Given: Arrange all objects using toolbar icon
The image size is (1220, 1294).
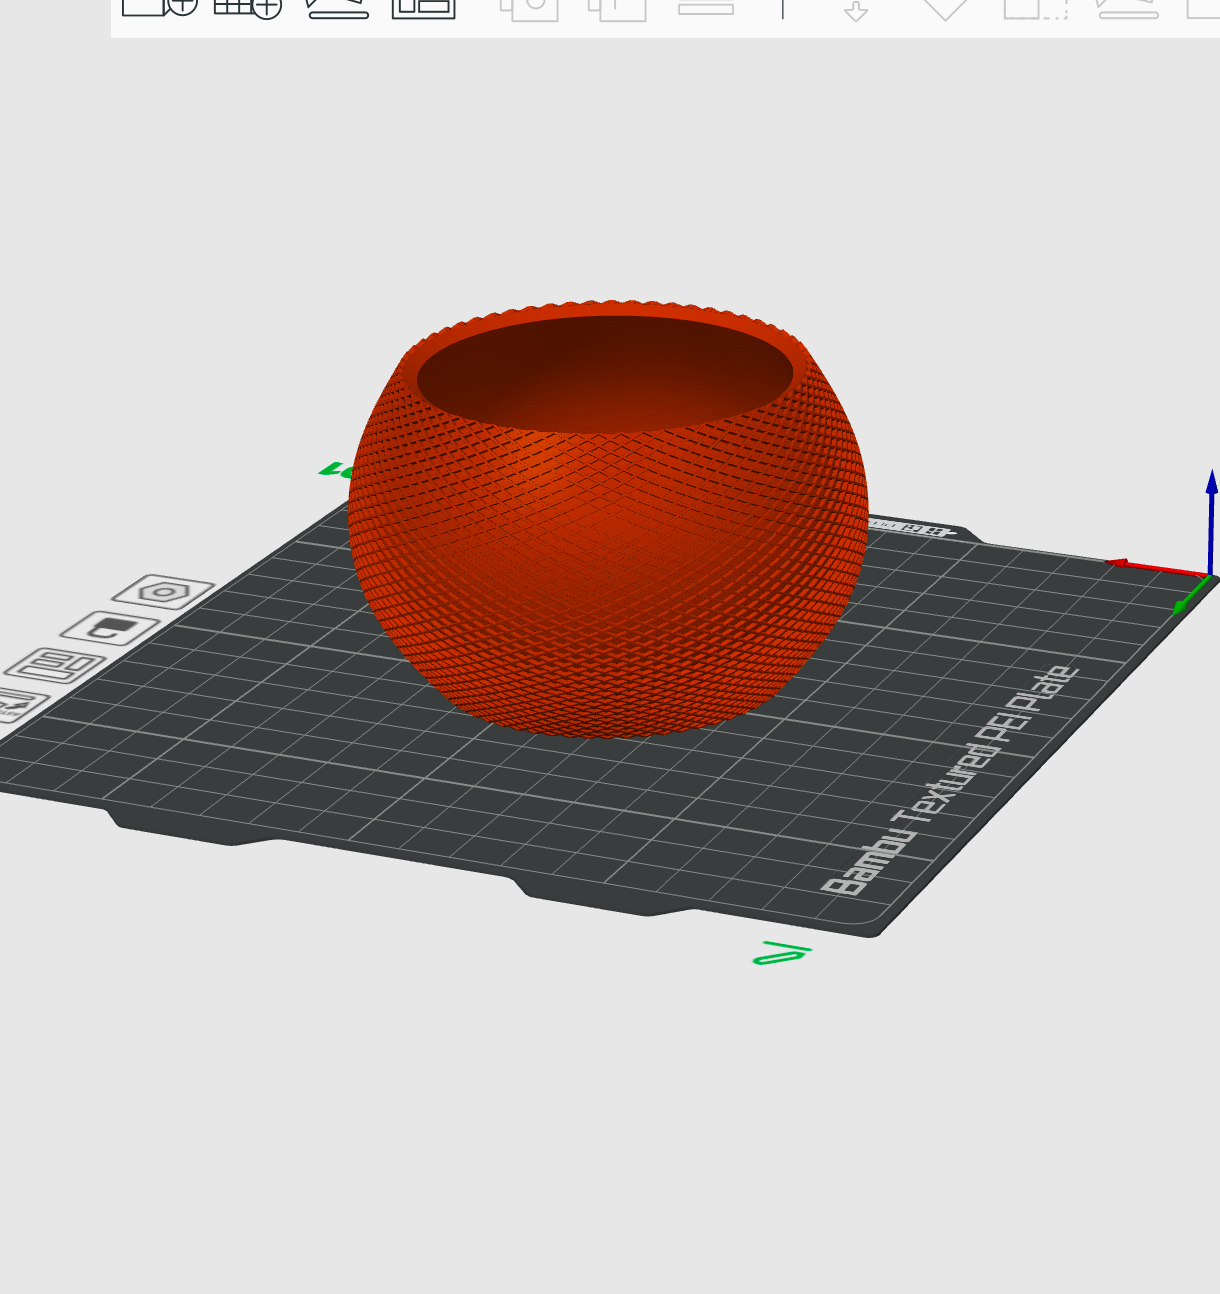Looking at the screenshot, I should [423, 6].
